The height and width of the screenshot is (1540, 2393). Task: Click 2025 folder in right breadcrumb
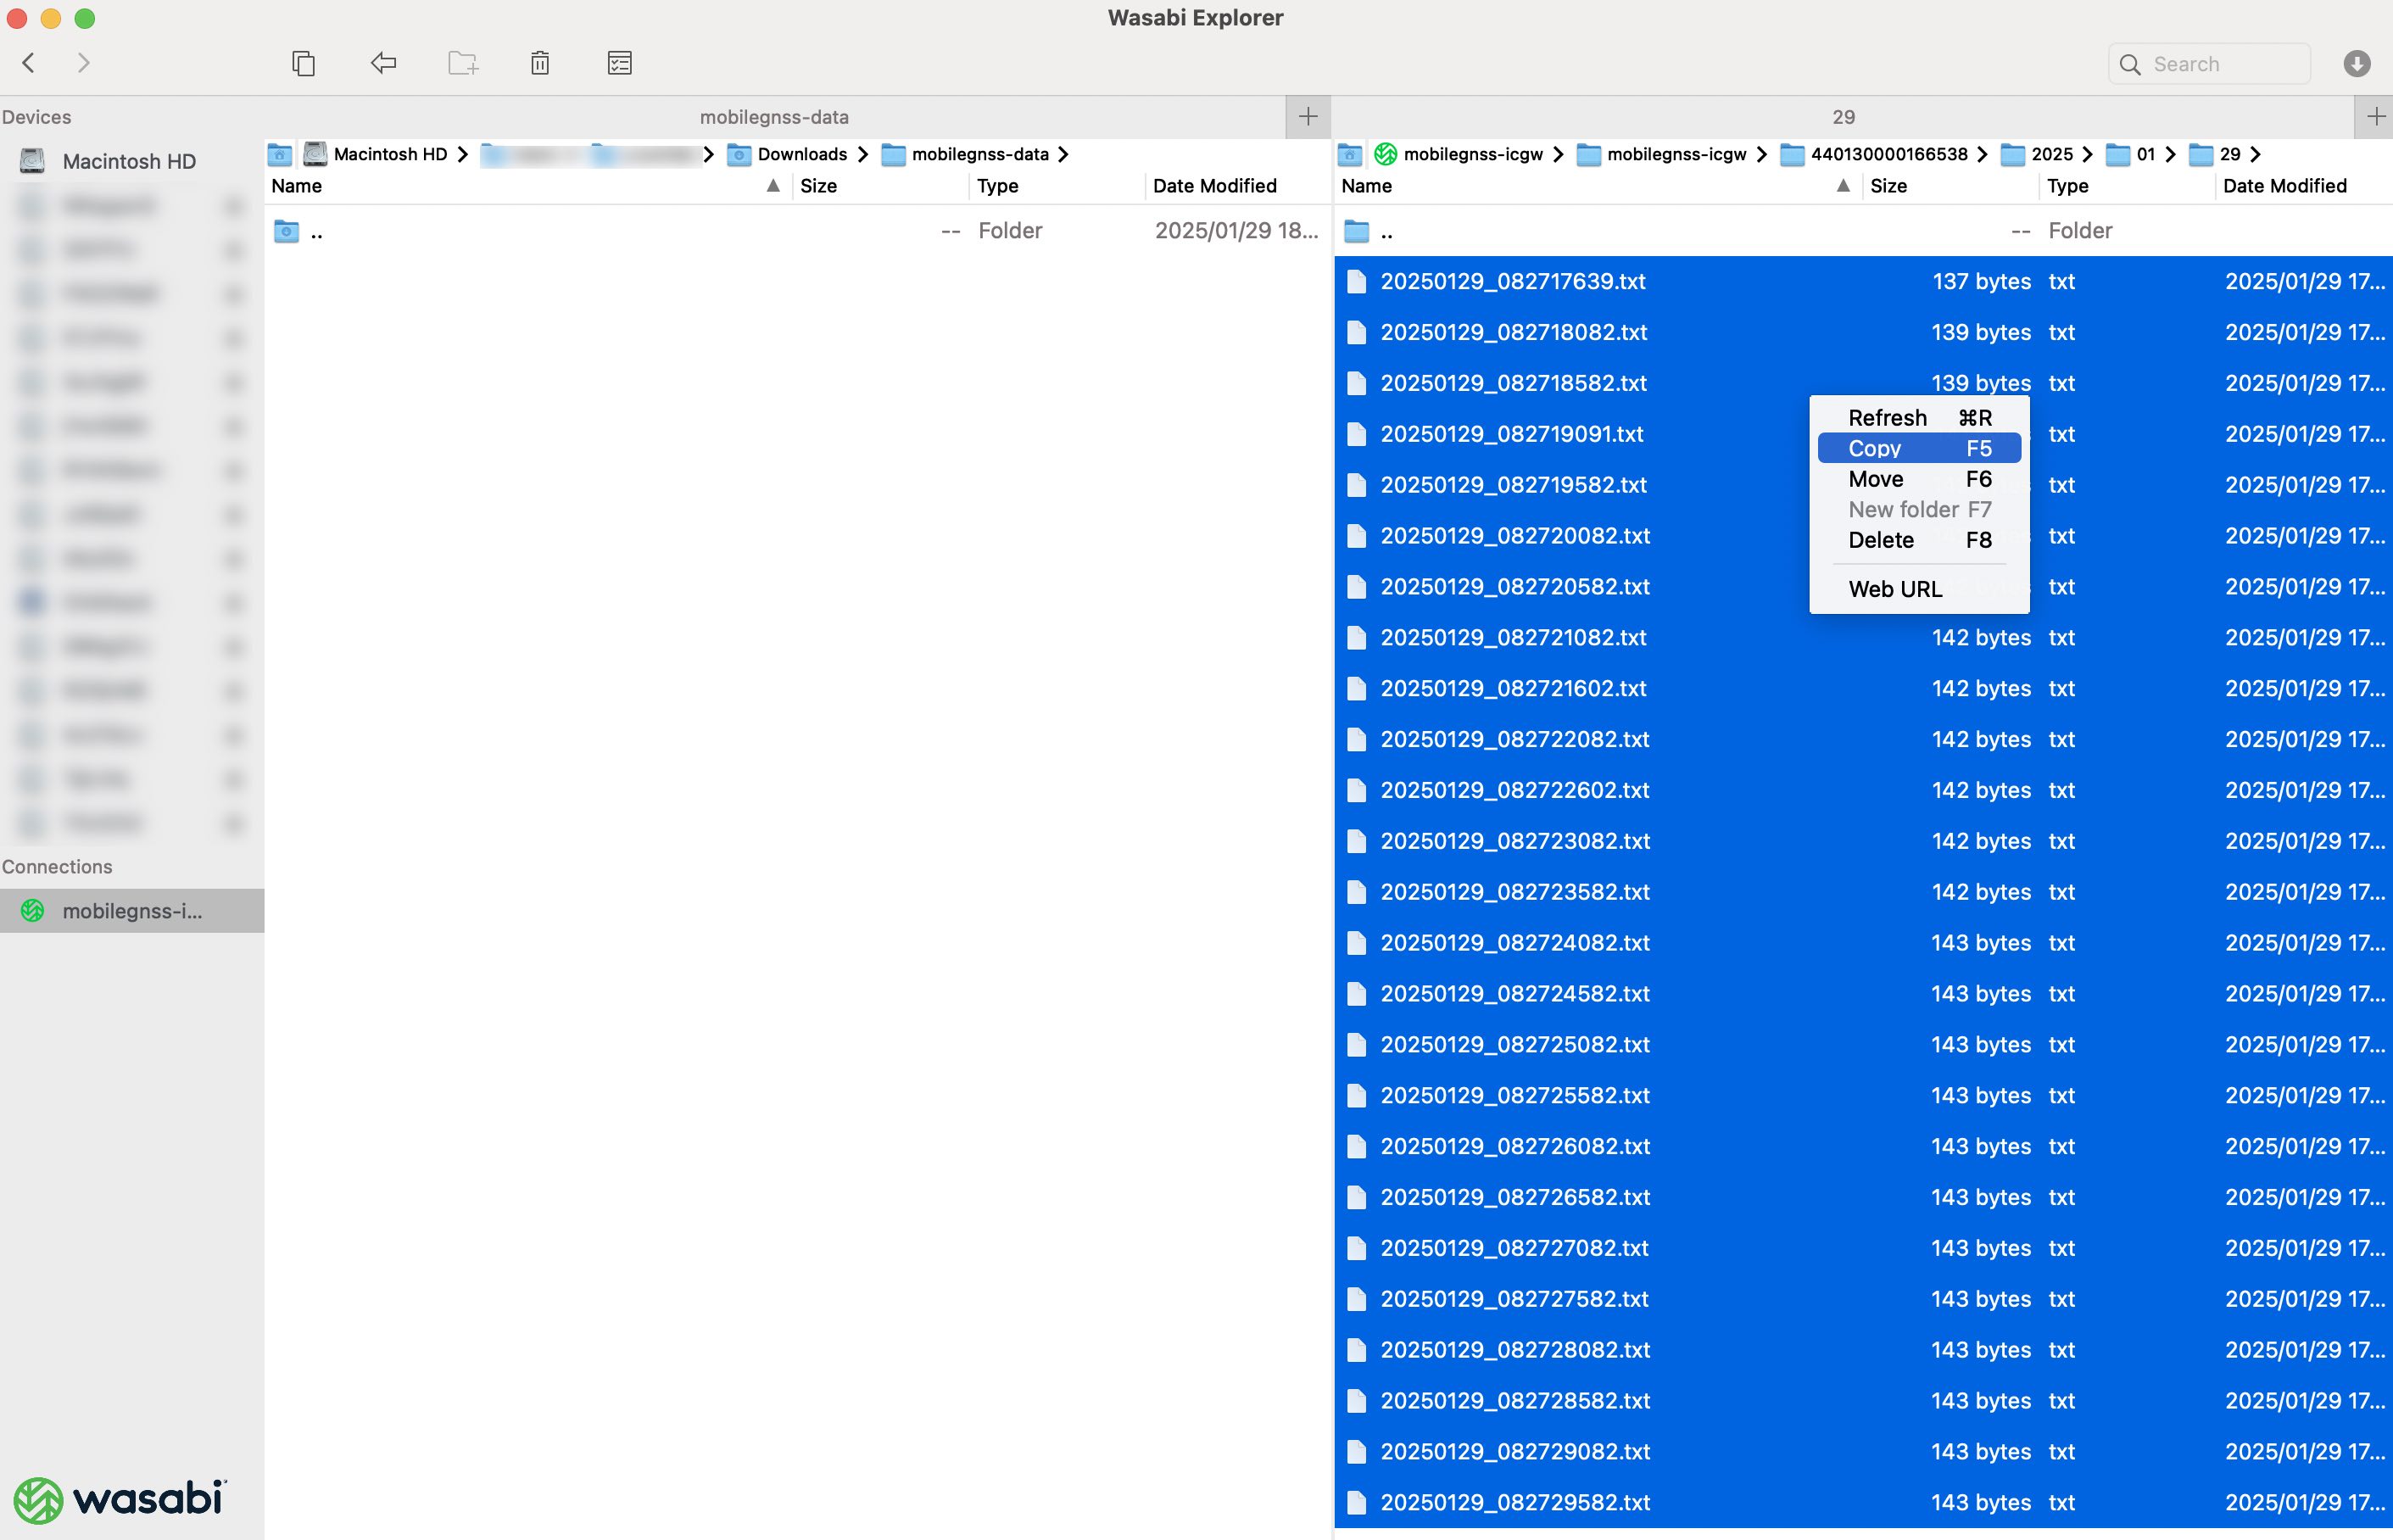pos(2051,154)
